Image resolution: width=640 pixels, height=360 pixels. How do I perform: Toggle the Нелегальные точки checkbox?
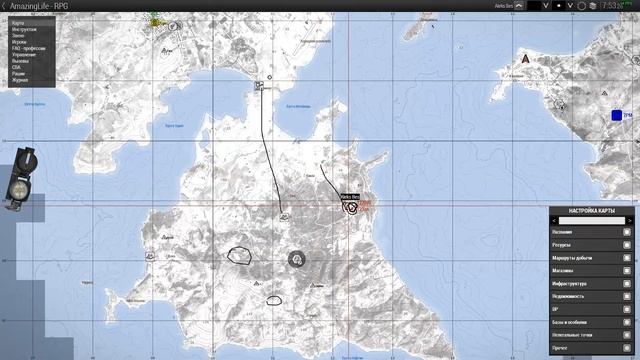click(x=627, y=335)
